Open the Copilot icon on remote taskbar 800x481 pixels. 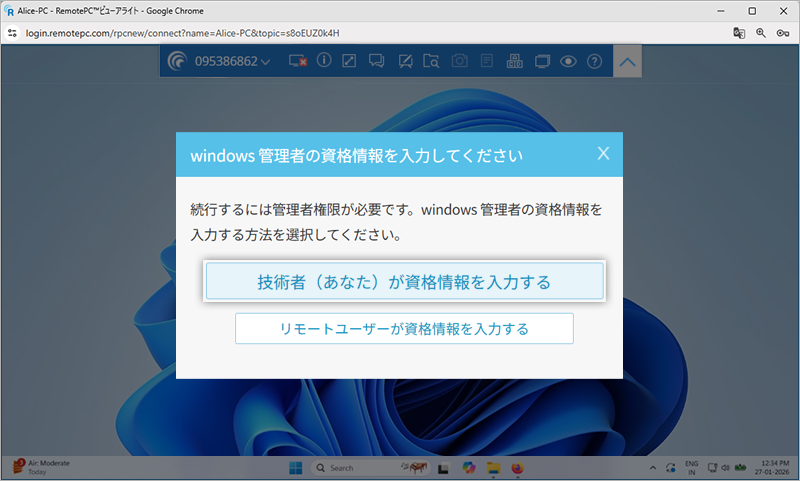[x=468, y=468]
